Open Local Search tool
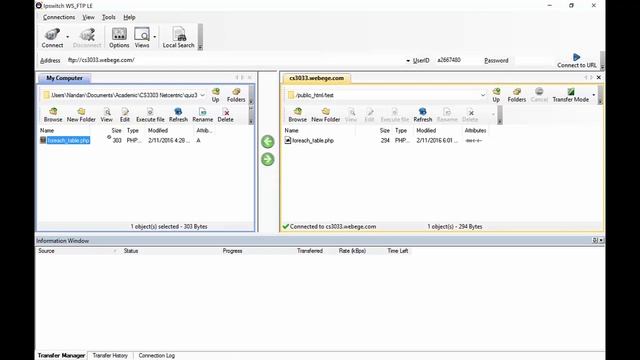The image size is (640, 360). click(x=178, y=38)
